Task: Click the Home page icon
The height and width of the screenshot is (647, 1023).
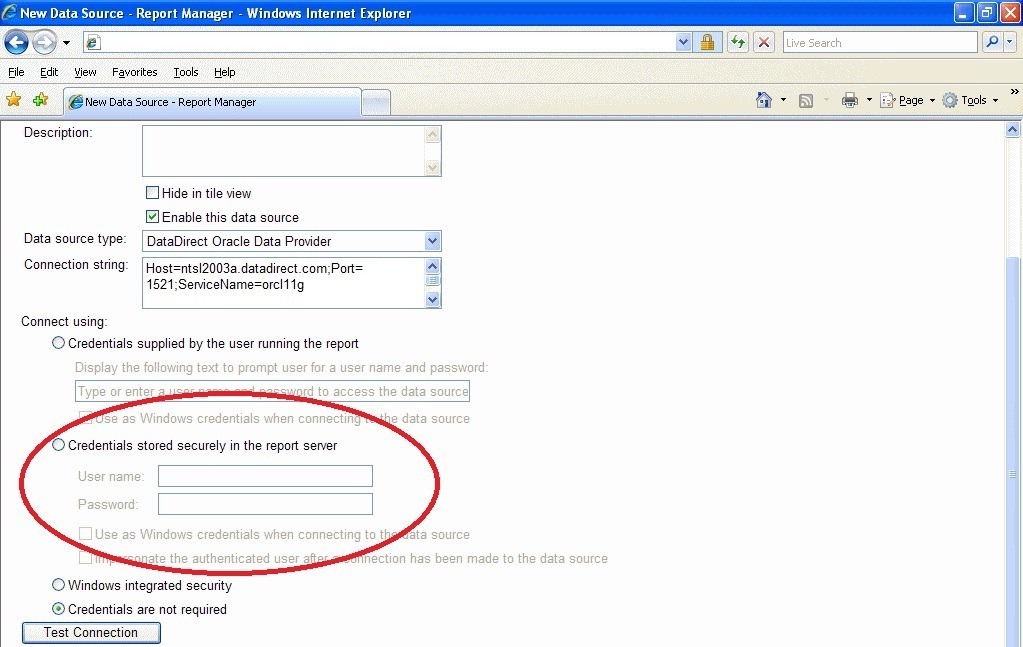Action: pos(764,100)
